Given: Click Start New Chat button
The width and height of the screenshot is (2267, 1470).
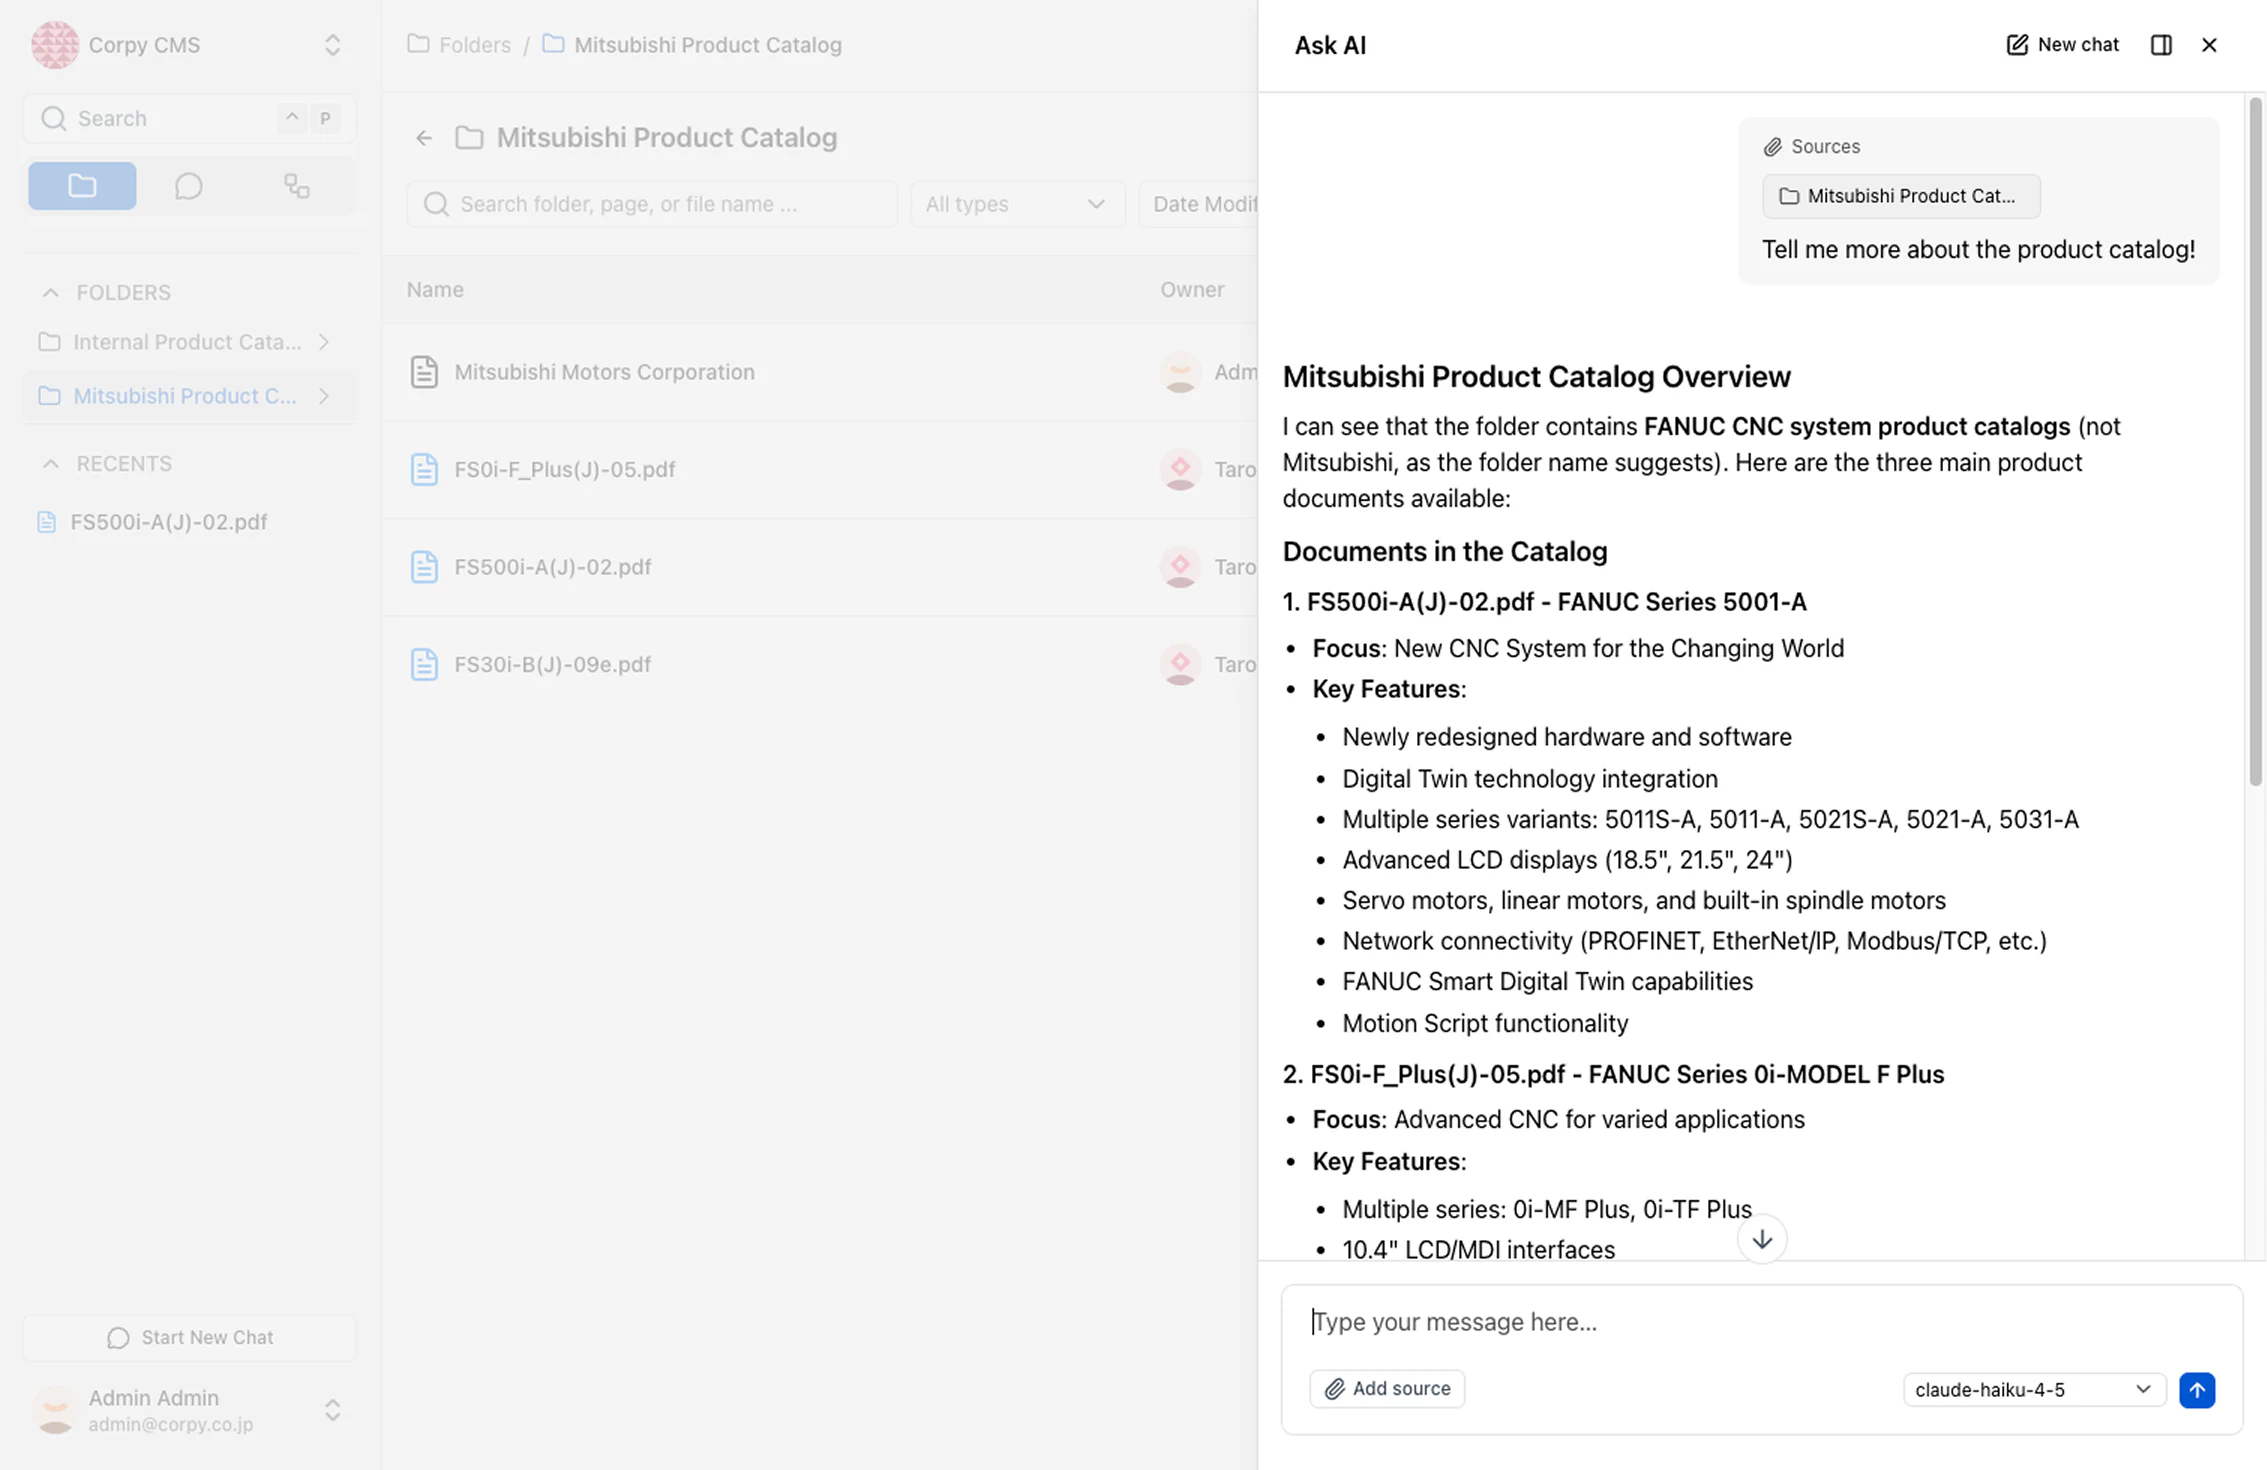Looking at the screenshot, I should [x=189, y=1337].
